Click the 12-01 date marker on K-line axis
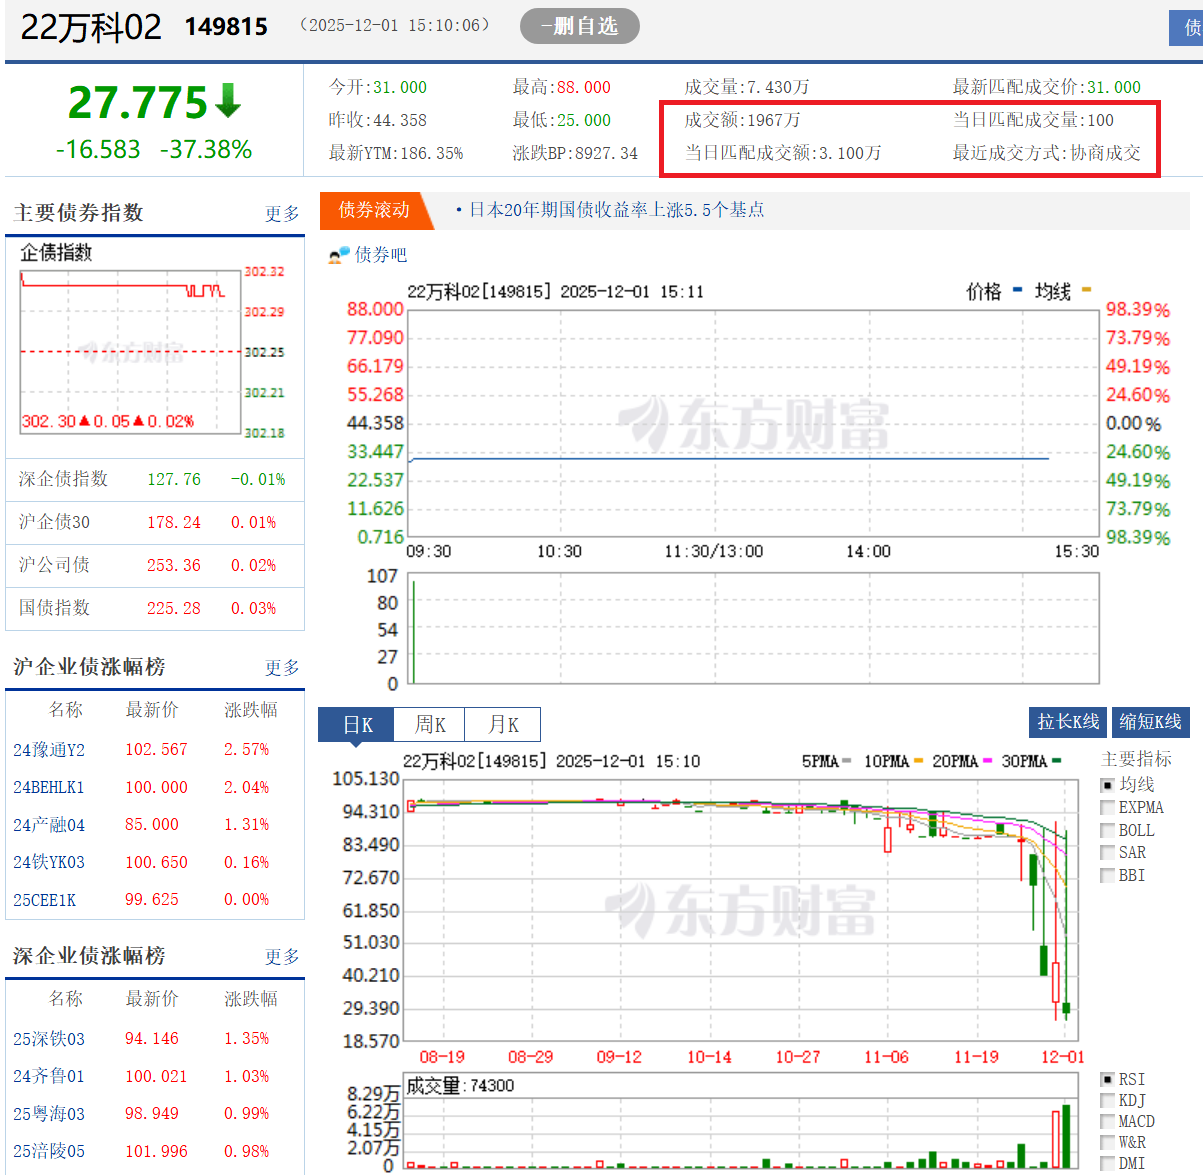Viewport: 1203px width, 1175px height. [x=1062, y=1057]
